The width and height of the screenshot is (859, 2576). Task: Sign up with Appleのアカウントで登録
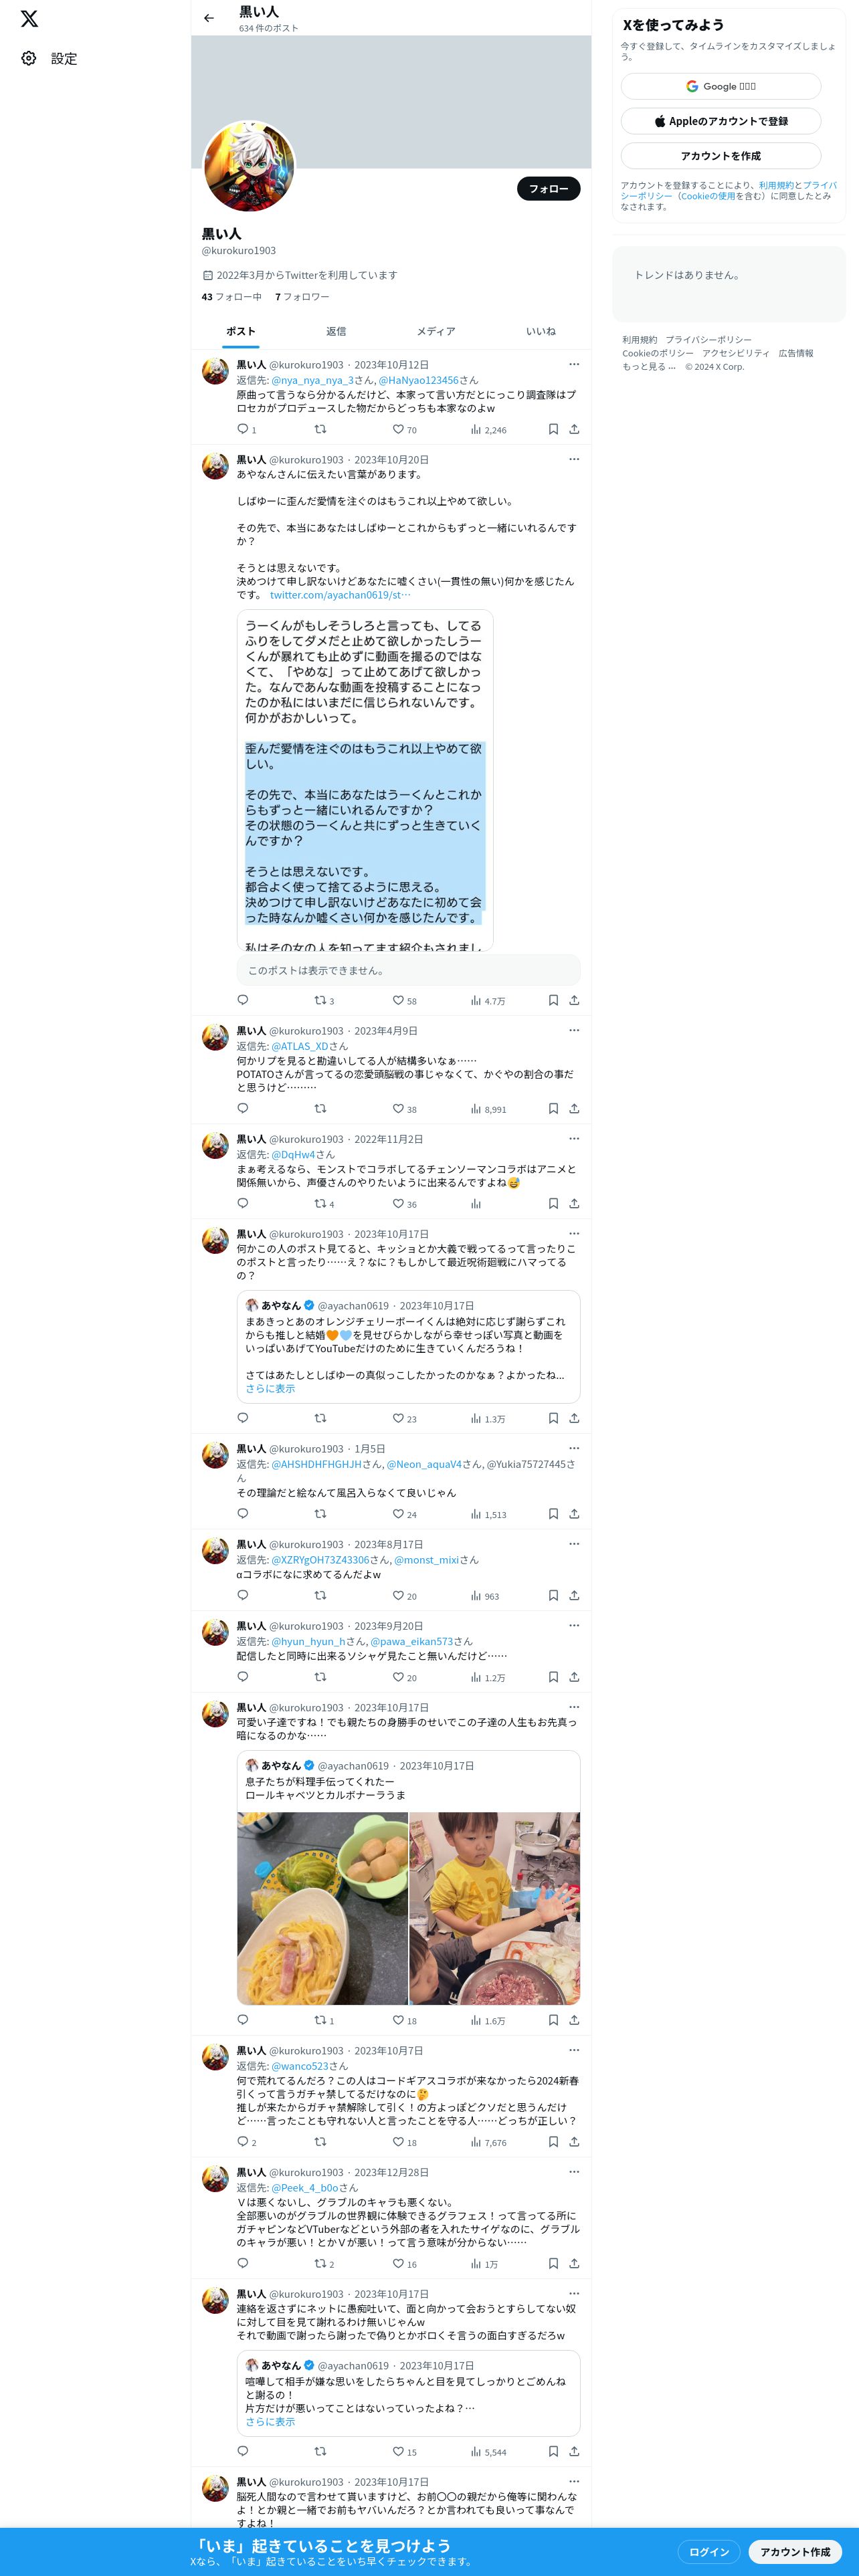pyautogui.click(x=721, y=121)
